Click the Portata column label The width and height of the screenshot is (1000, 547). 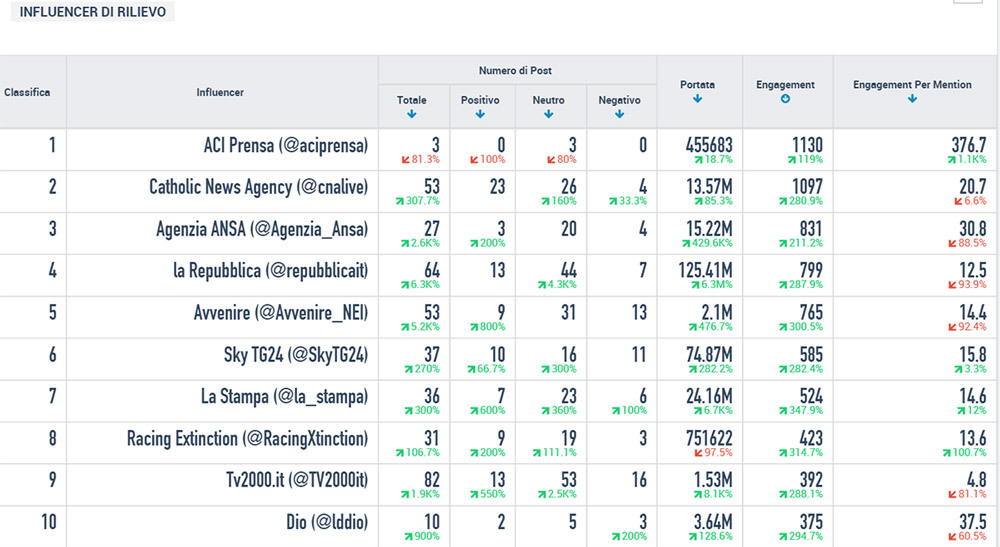point(697,84)
